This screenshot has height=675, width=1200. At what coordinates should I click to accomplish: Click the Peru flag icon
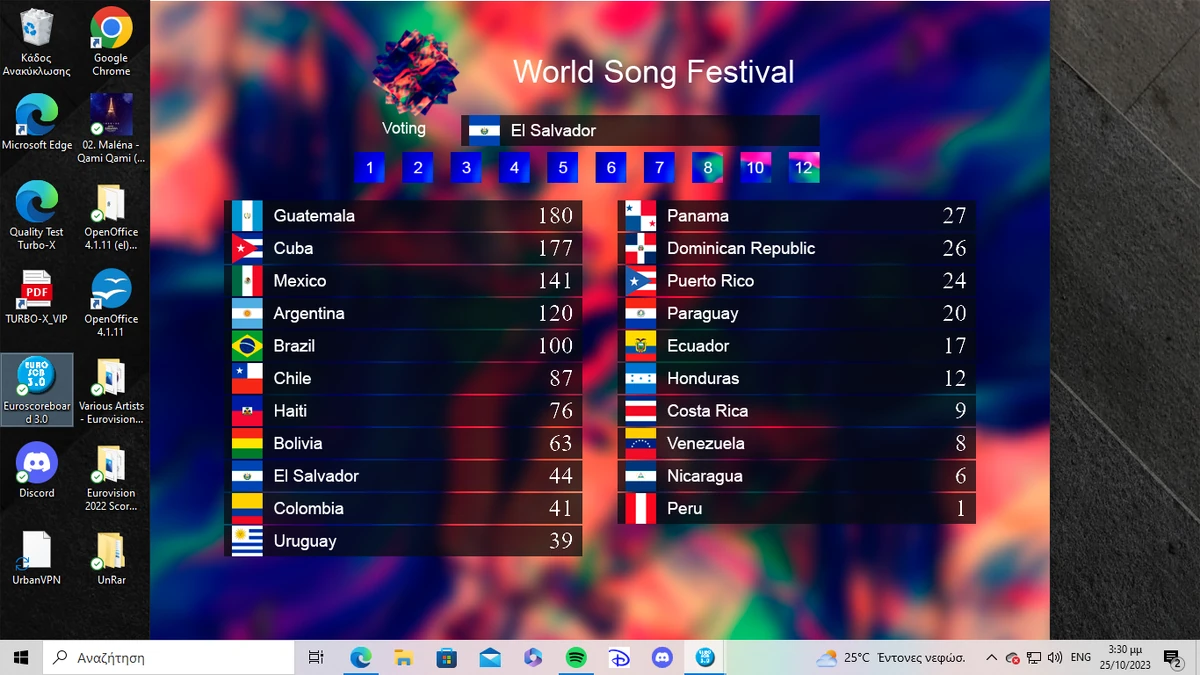tap(640, 508)
